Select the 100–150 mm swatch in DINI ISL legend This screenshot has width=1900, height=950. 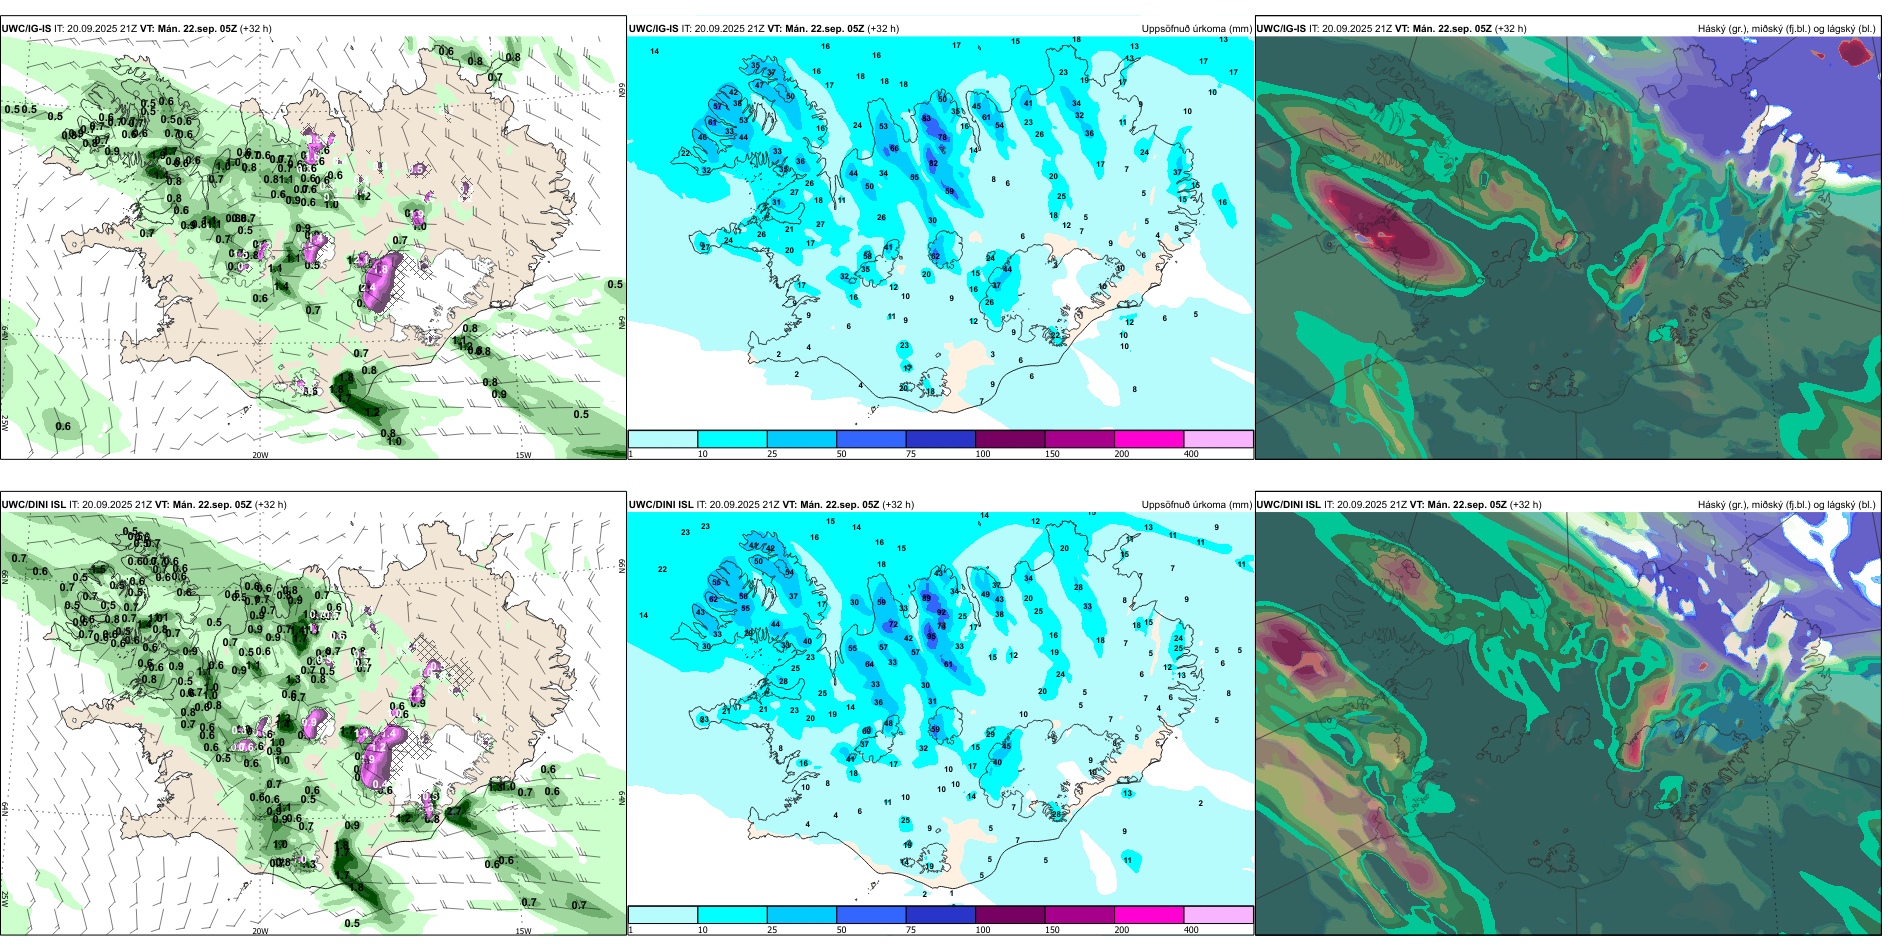point(1010,915)
